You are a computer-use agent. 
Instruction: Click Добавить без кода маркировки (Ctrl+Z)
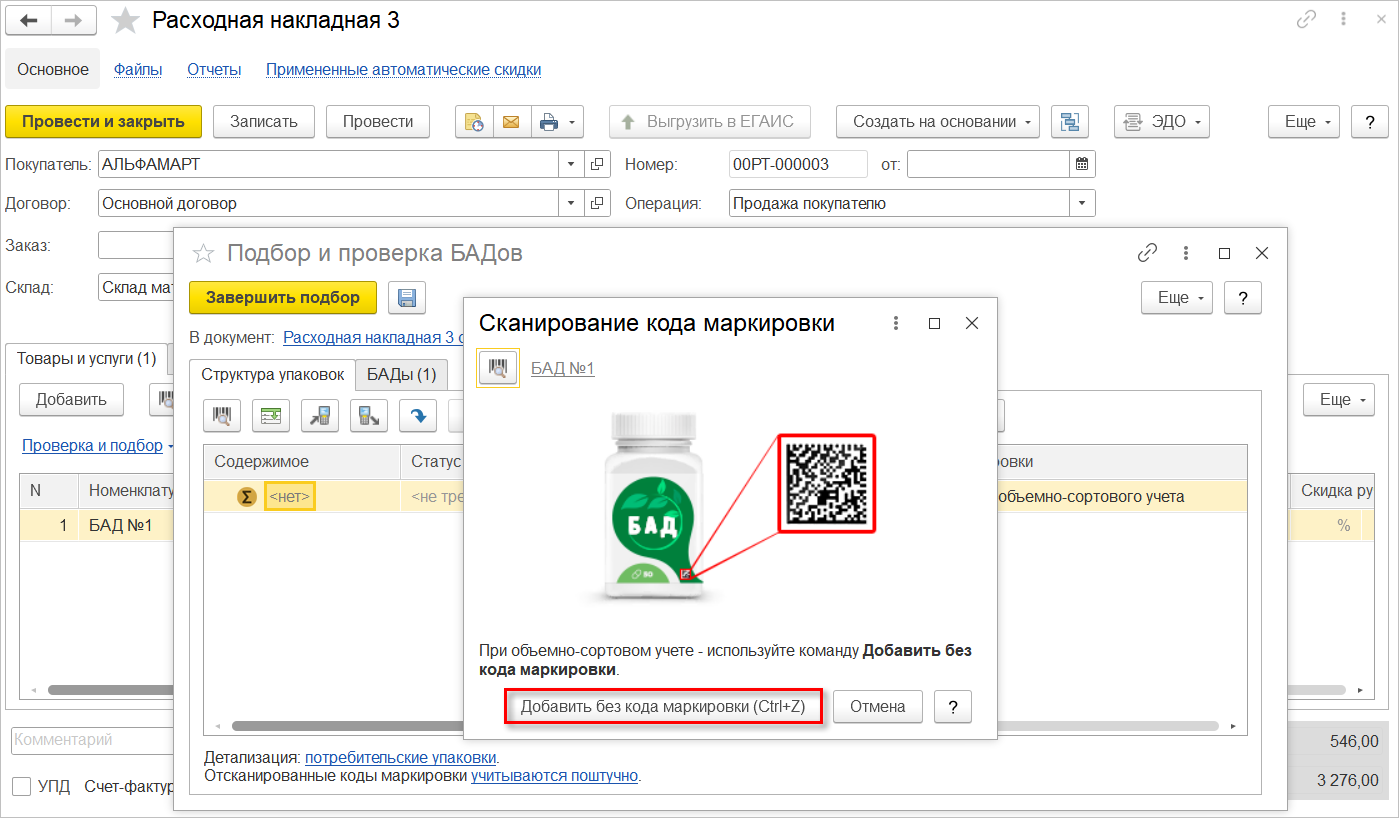(663, 707)
